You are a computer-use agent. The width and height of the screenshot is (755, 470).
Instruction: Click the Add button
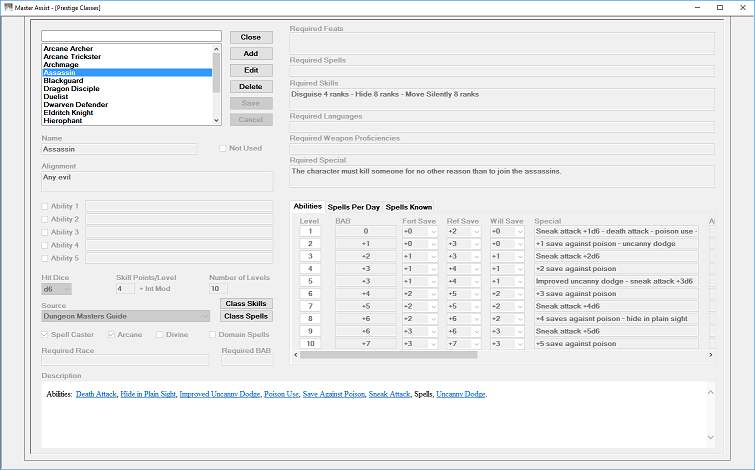click(x=251, y=53)
